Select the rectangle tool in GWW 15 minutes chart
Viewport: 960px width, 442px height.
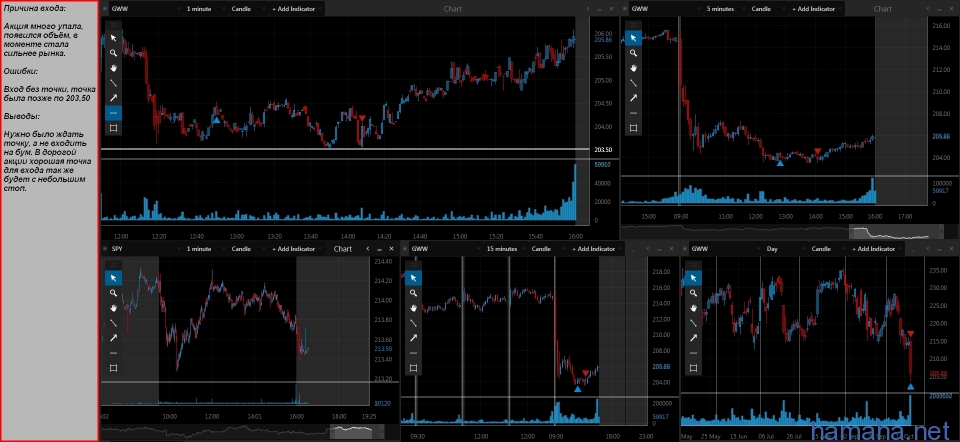[413, 368]
